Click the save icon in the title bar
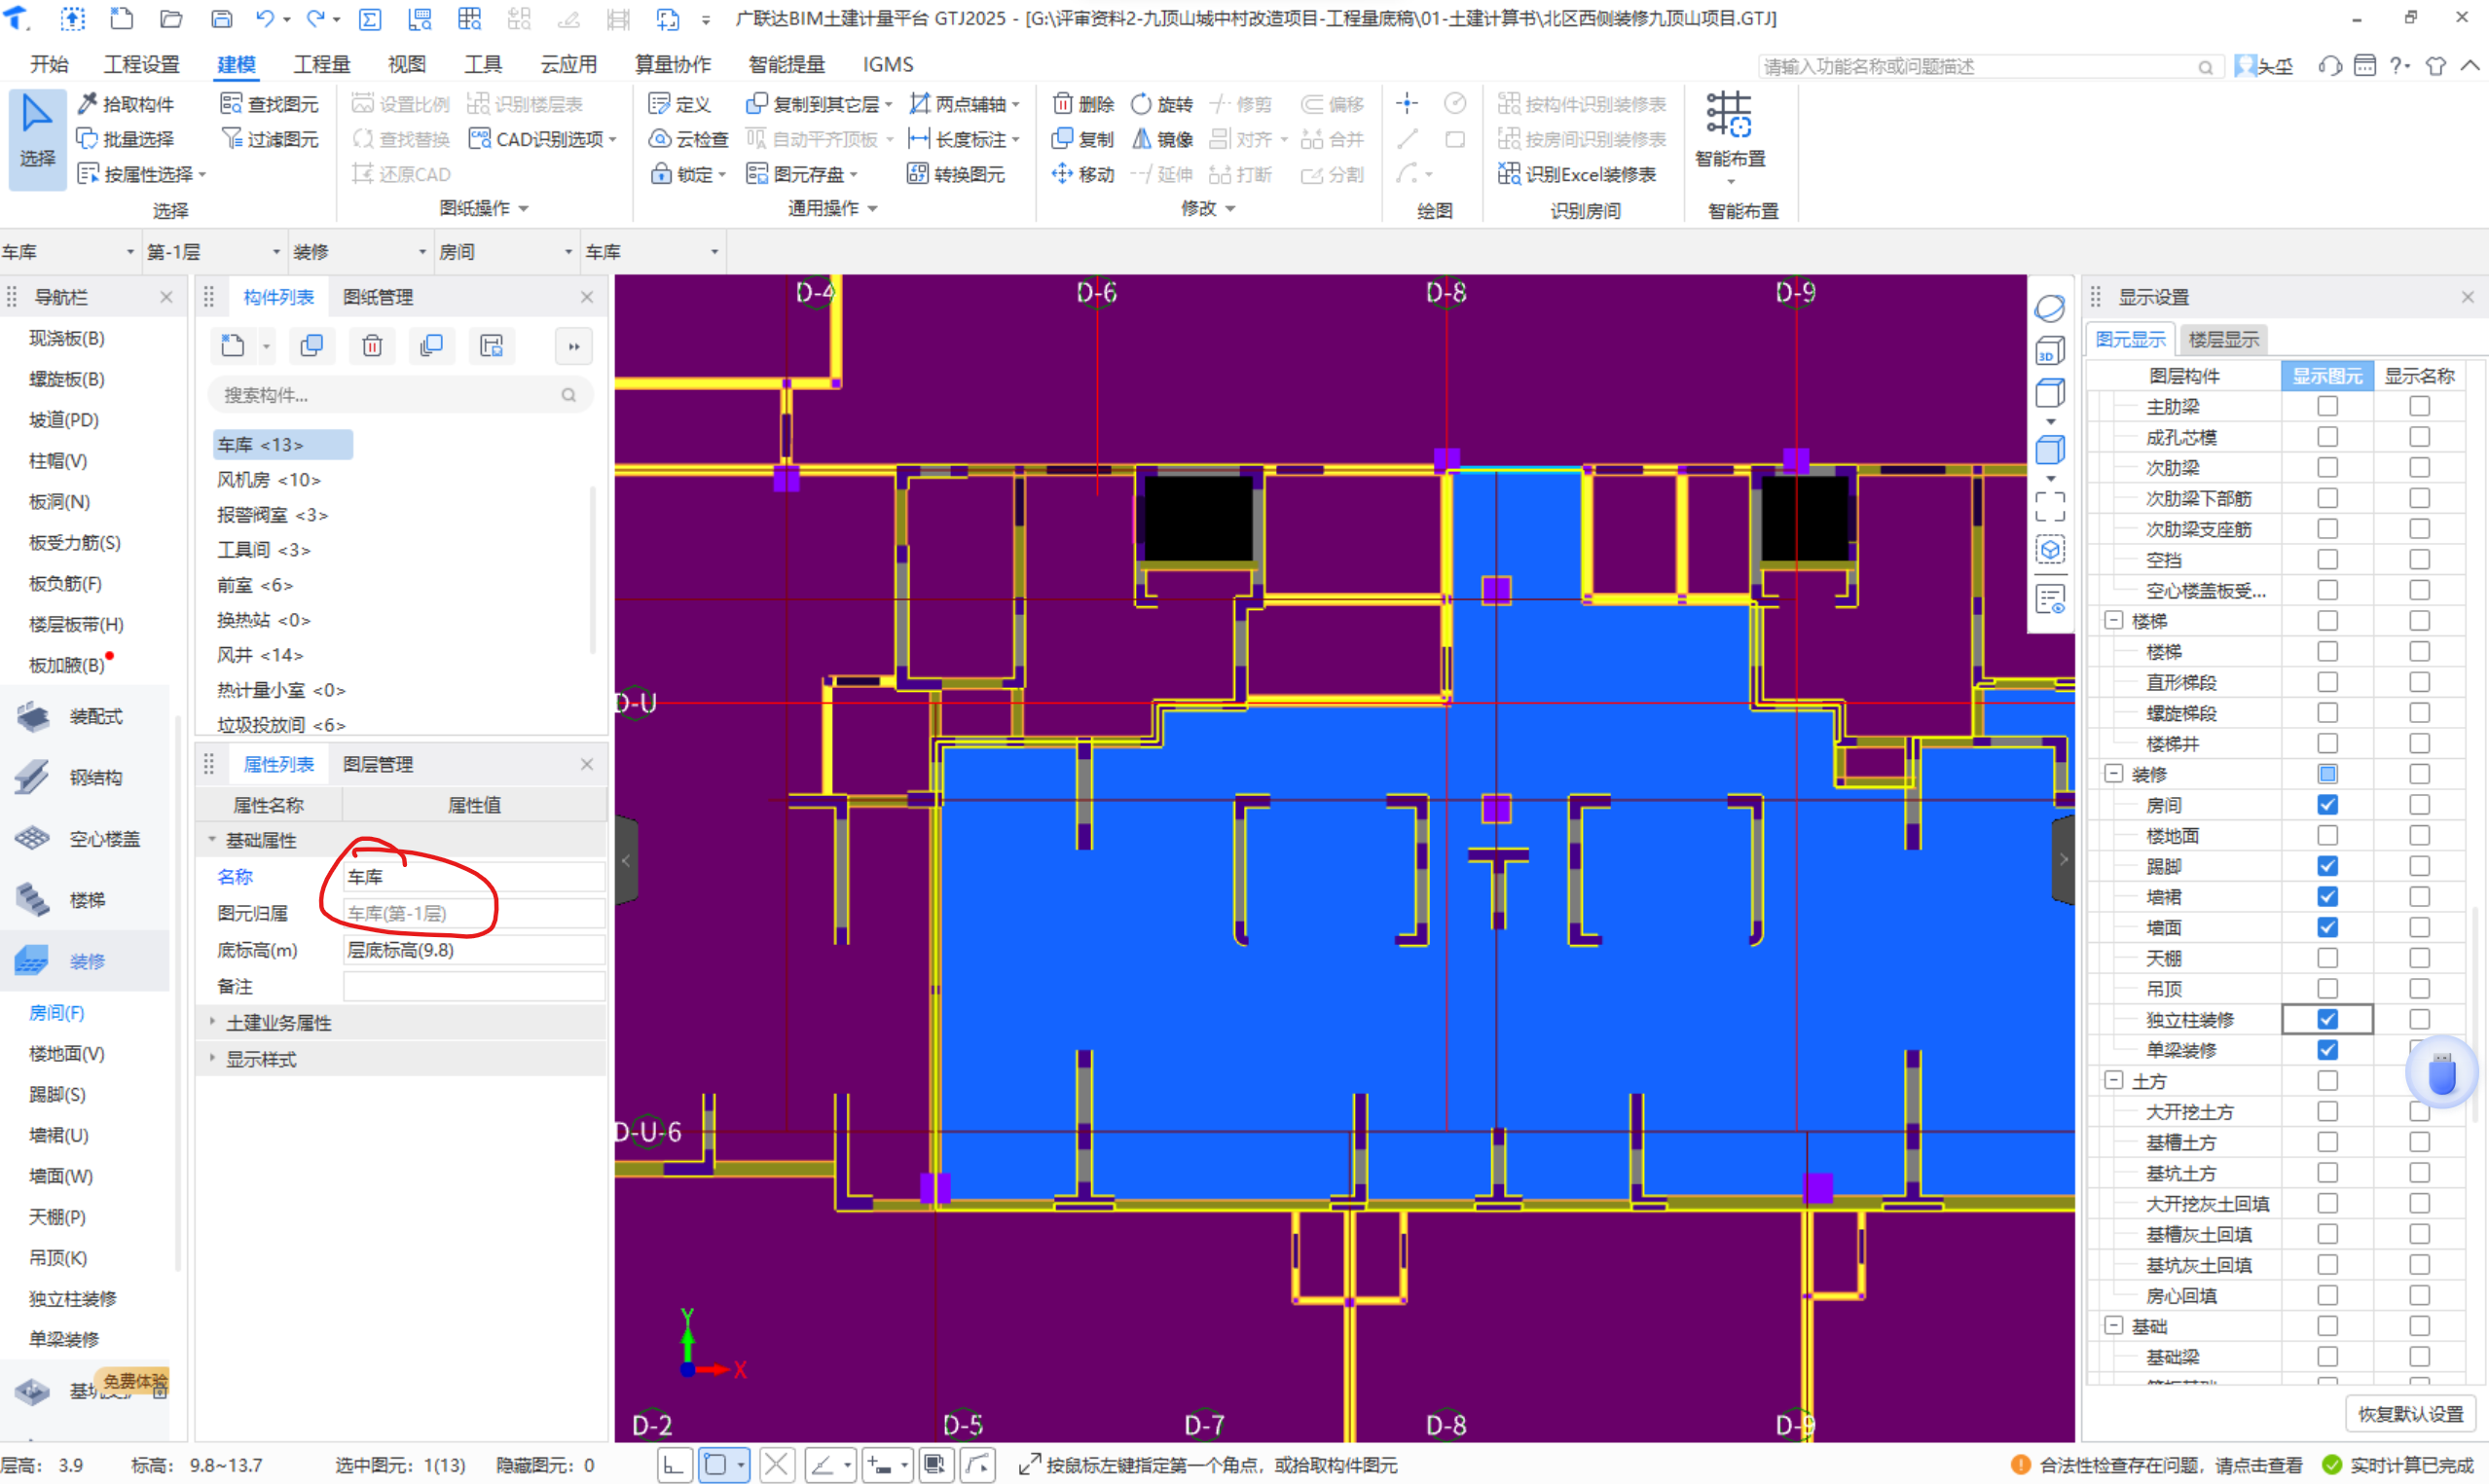 (221, 19)
